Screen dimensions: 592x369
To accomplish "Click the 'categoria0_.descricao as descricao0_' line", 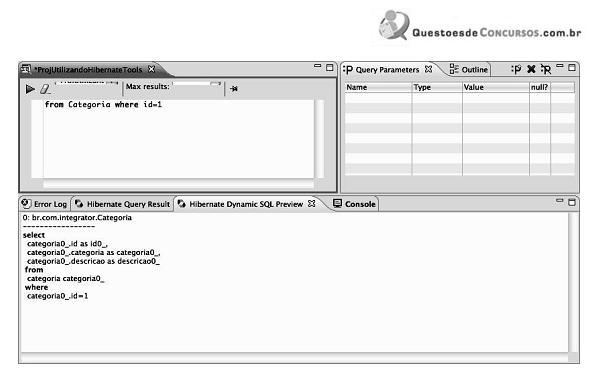I will click(x=93, y=261).
